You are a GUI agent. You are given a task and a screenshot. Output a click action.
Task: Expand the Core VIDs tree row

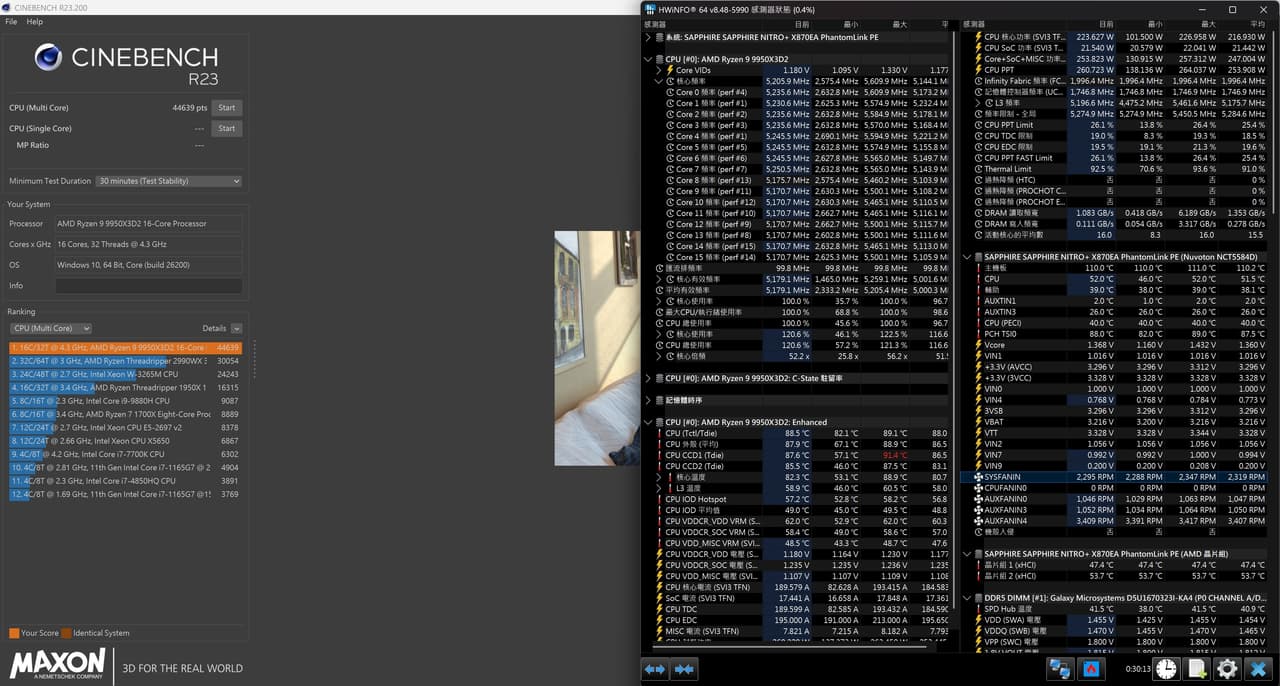pos(659,70)
